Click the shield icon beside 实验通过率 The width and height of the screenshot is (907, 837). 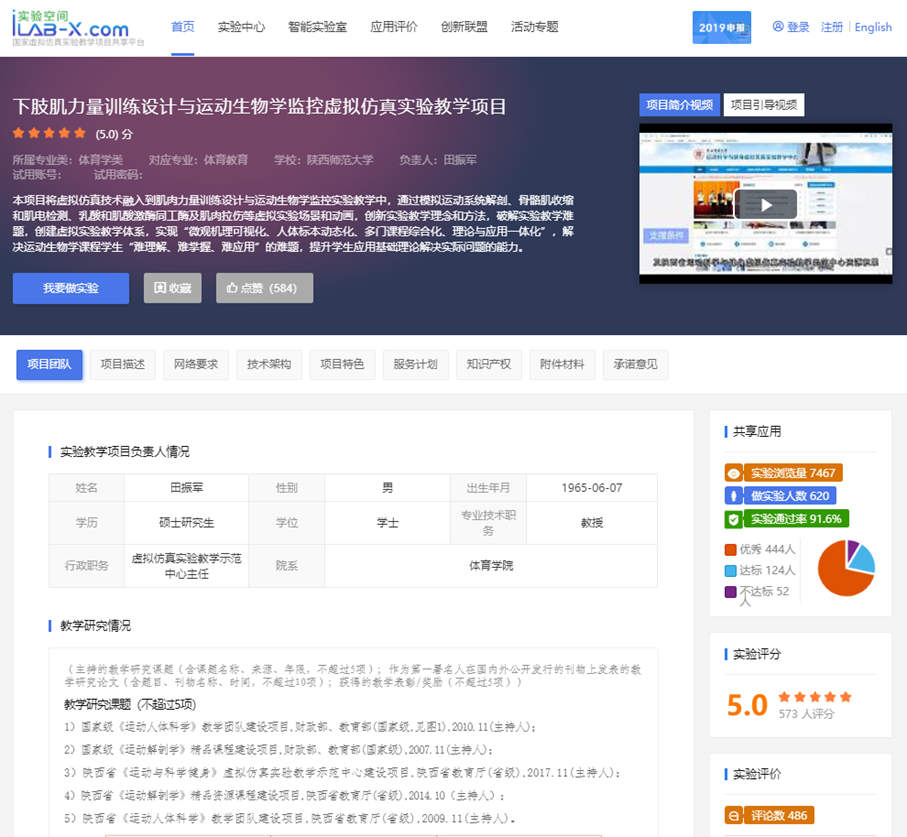click(734, 519)
